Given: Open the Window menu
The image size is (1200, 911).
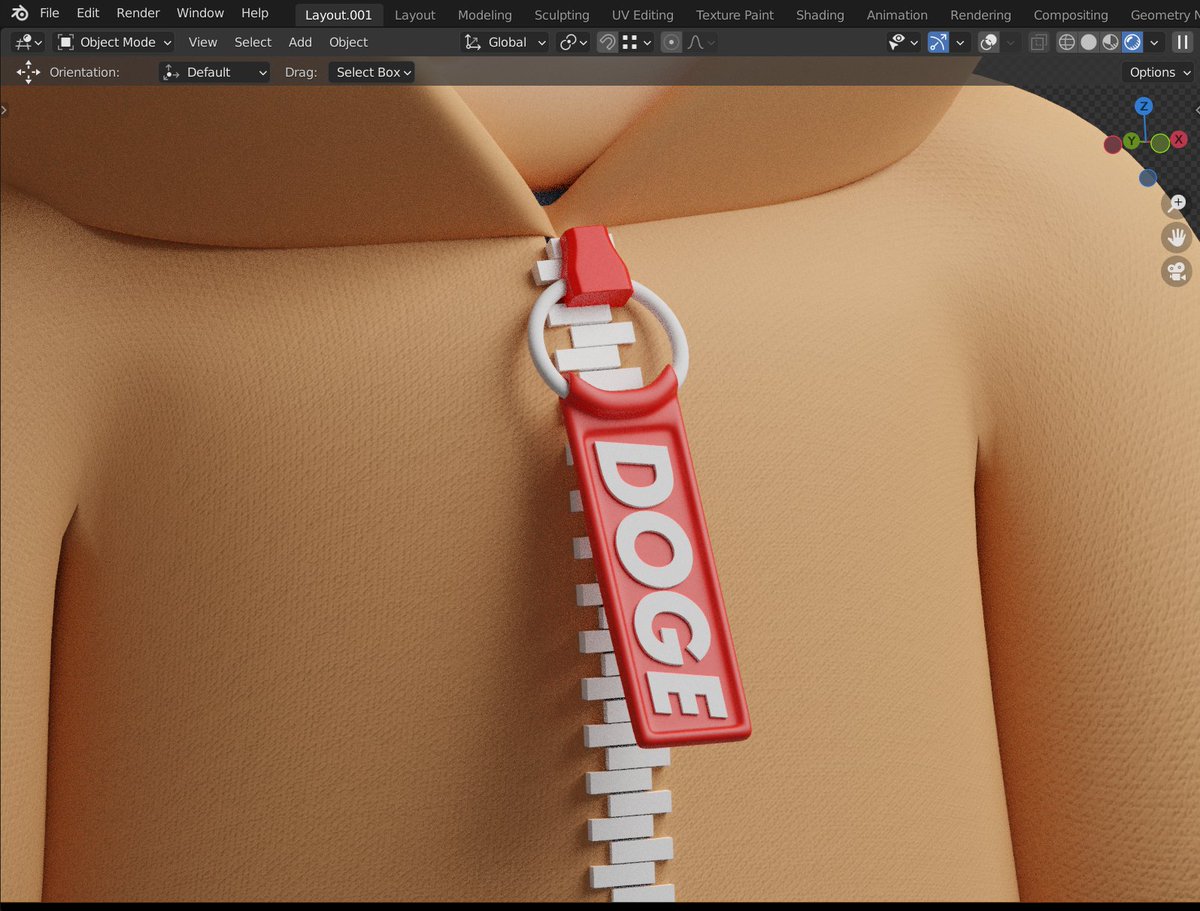Looking at the screenshot, I should (x=200, y=13).
